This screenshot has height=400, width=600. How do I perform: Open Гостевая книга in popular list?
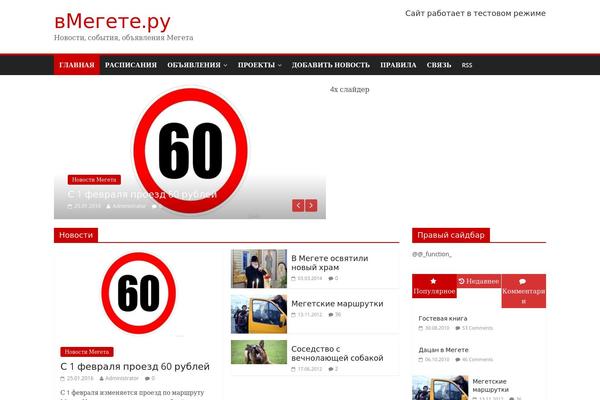(443, 318)
